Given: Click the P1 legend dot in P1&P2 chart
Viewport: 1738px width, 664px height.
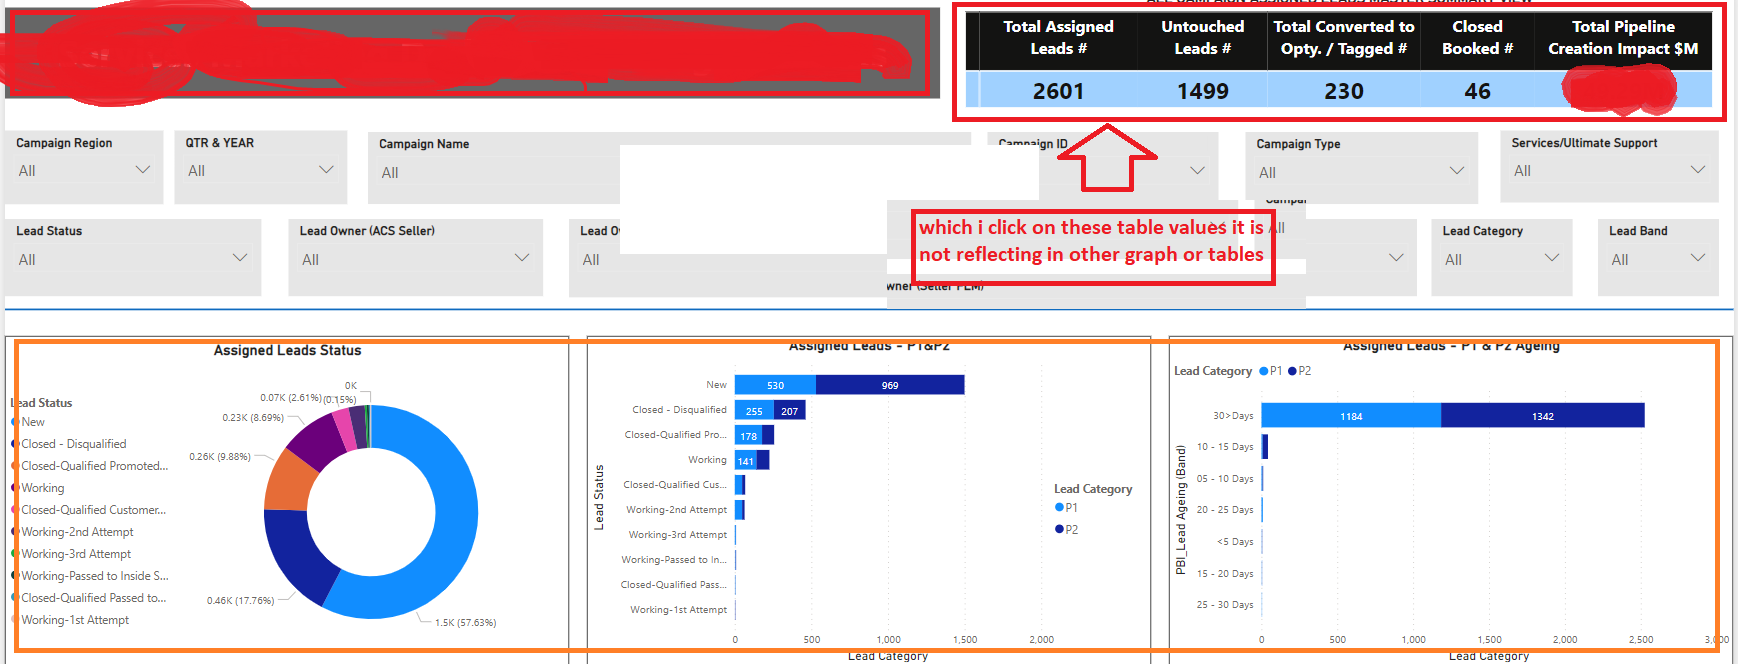Looking at the screenshot, I should tap(1059, 508).
